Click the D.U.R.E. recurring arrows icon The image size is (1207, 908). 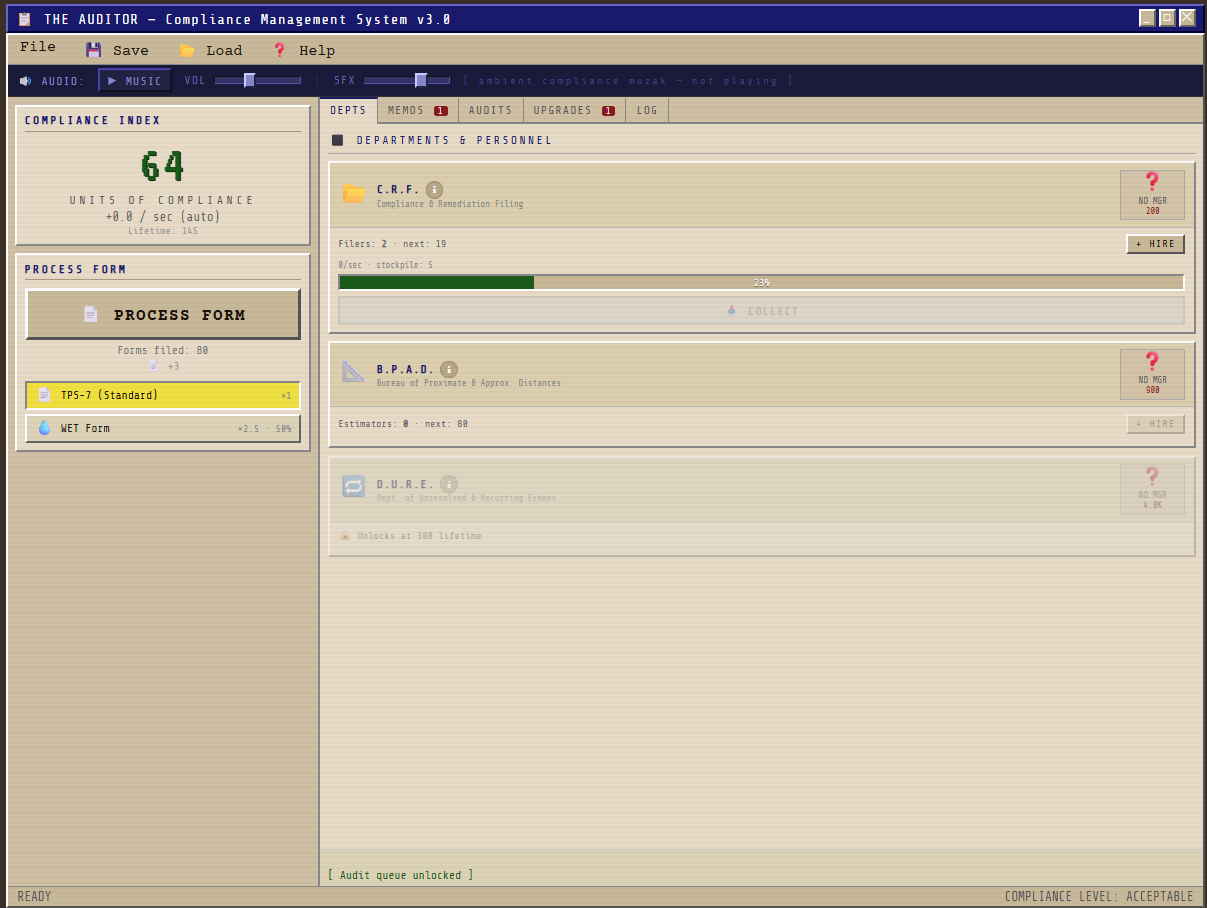pos(354,486)
